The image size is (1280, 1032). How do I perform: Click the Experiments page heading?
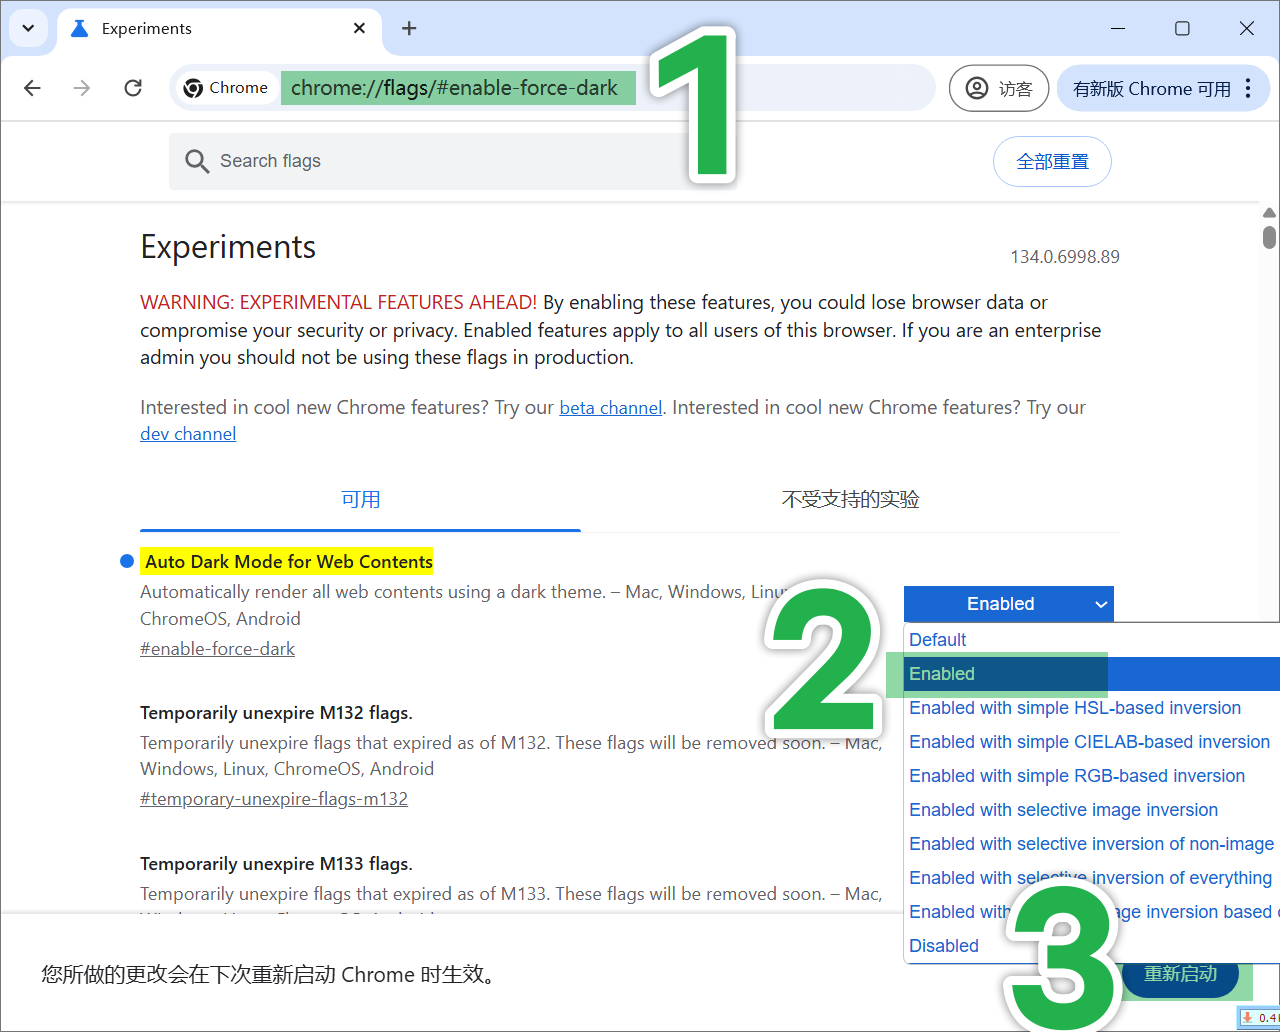click(x=228, y=247)
